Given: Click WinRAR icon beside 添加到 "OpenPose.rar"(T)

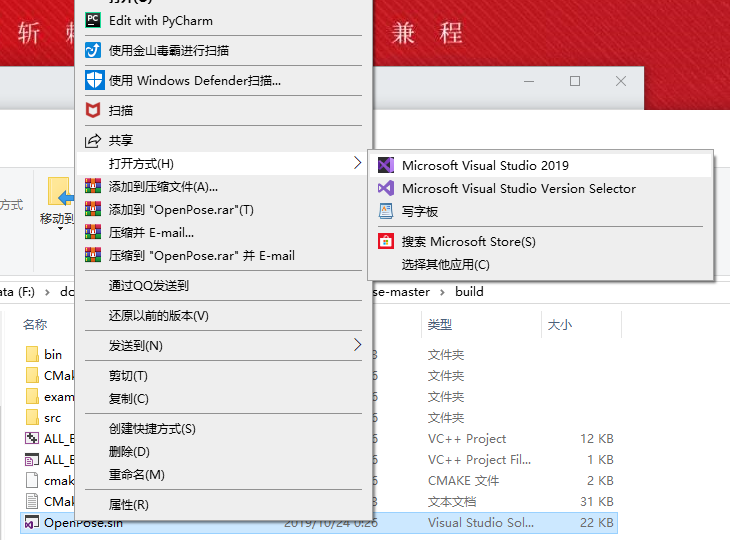Looking at the screenshot, I should pos(93,209).
